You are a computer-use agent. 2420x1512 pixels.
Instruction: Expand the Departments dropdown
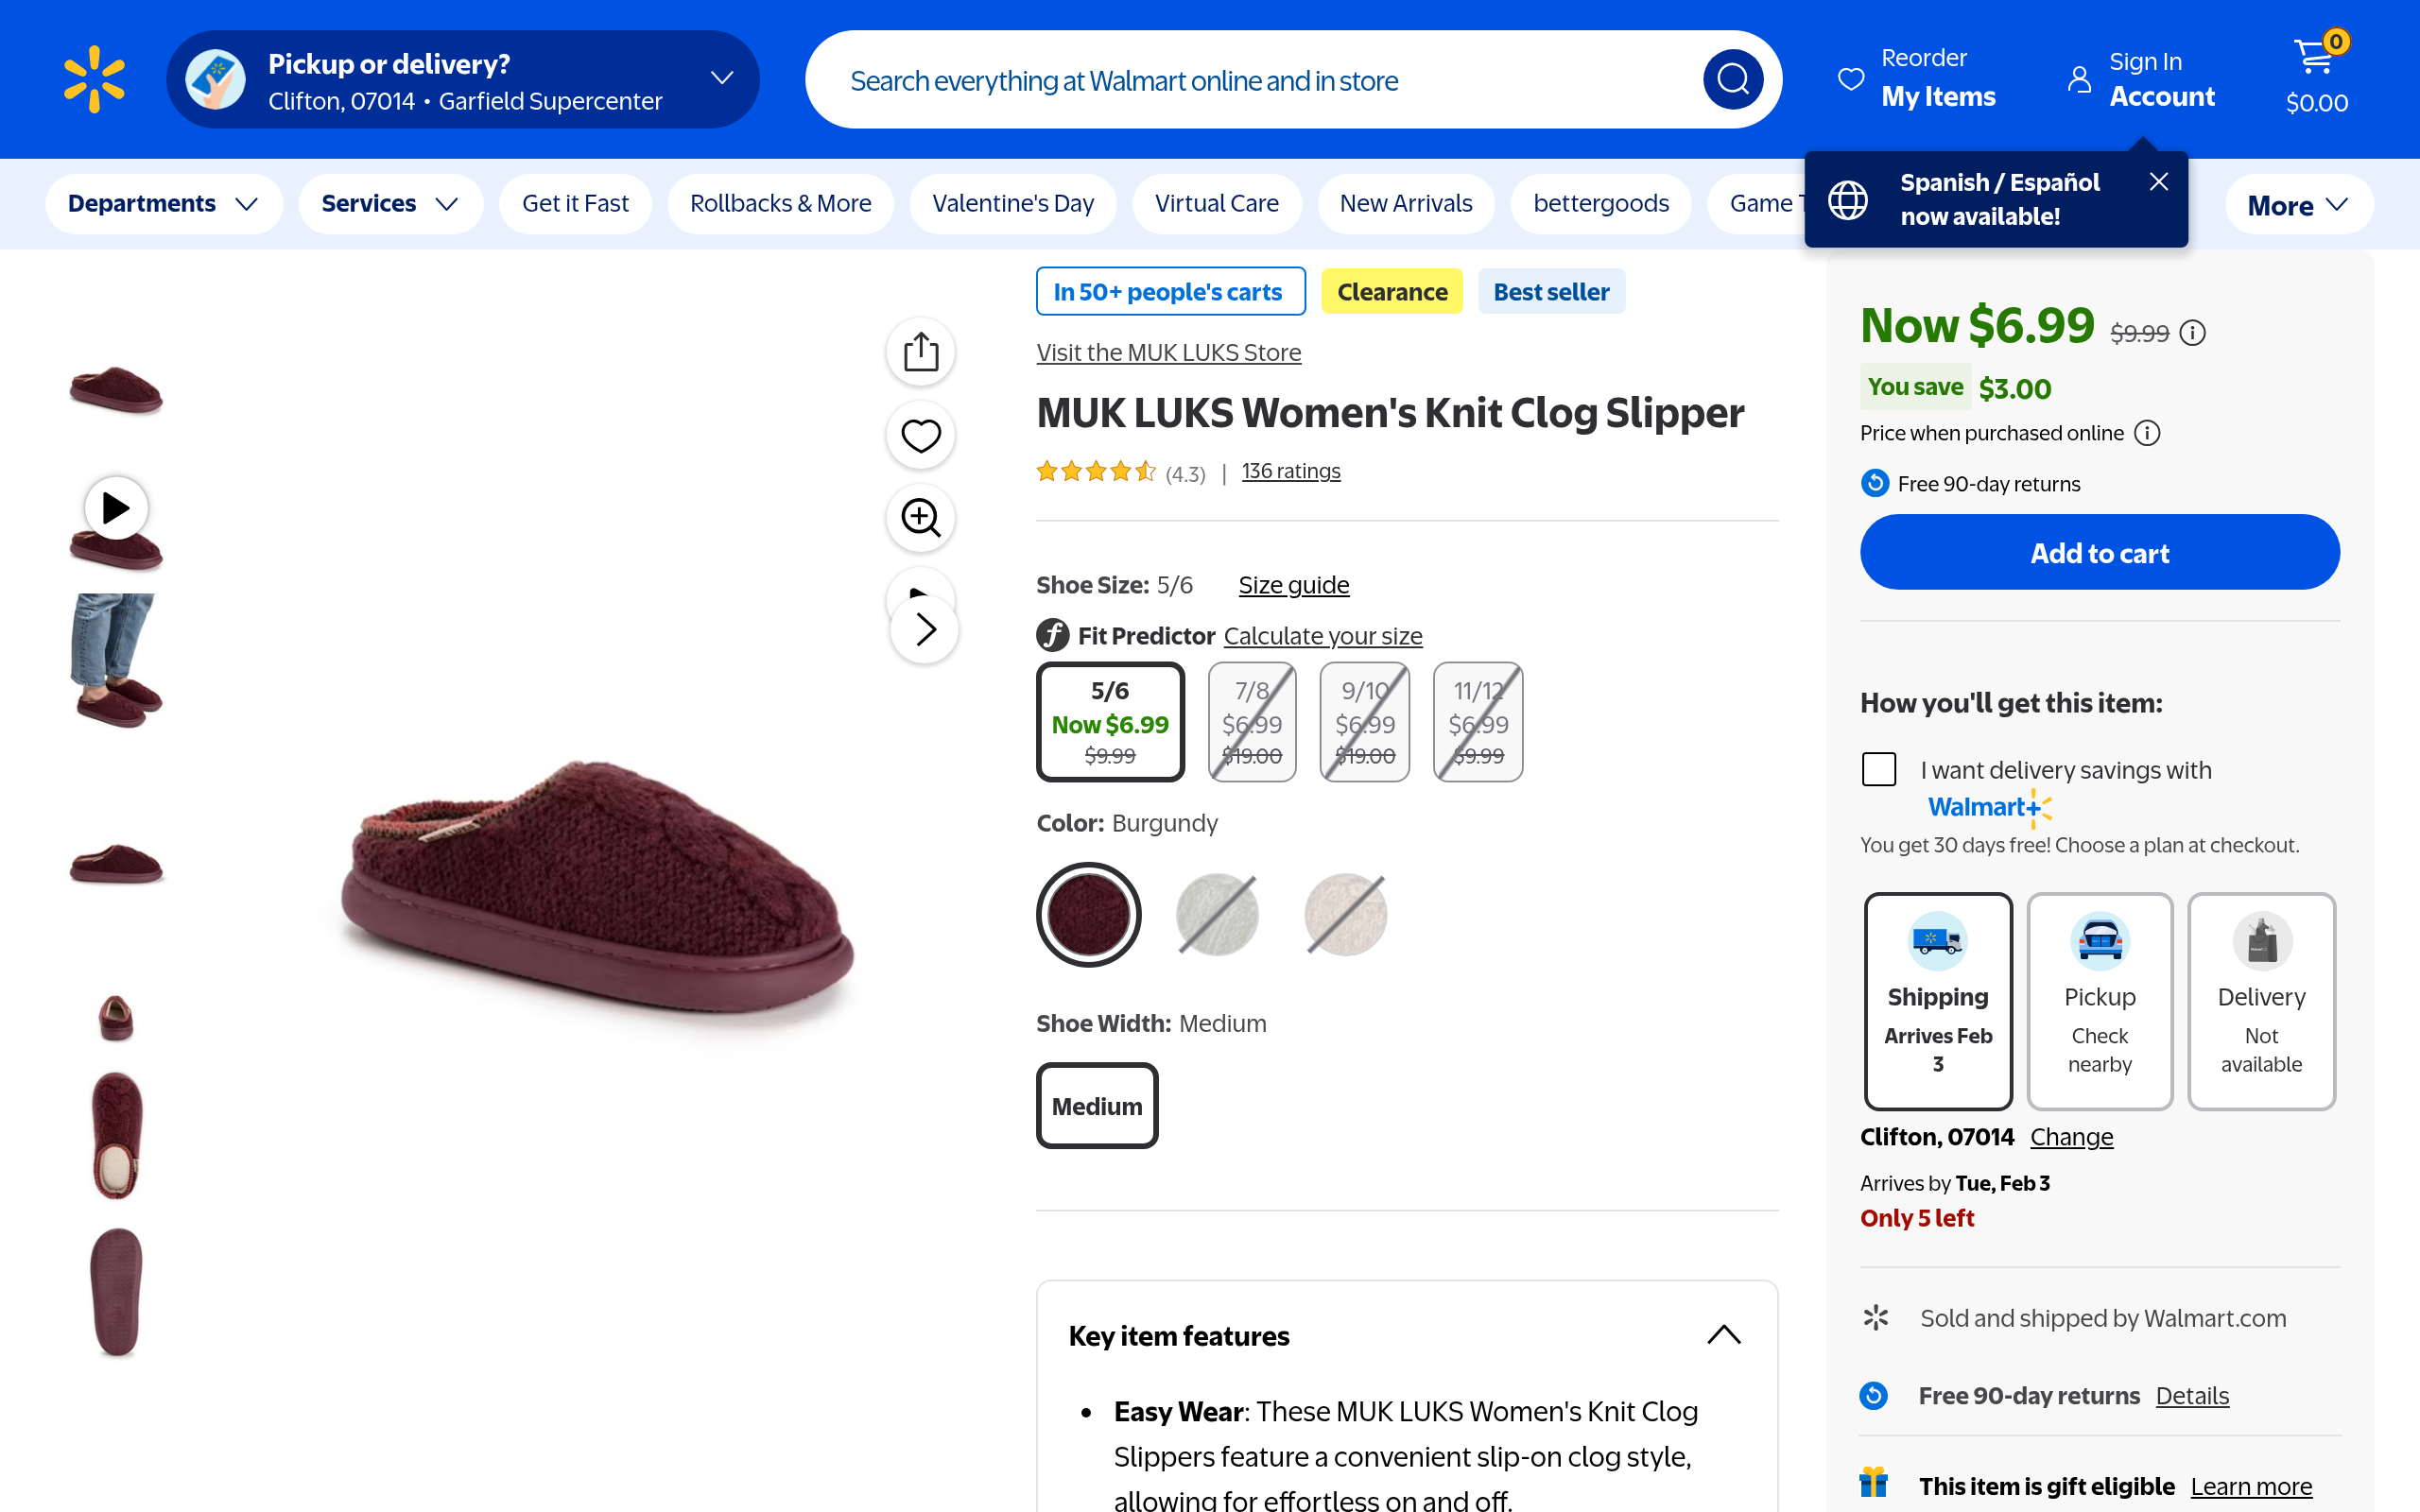pyautogui.click(x=163, y=204)
